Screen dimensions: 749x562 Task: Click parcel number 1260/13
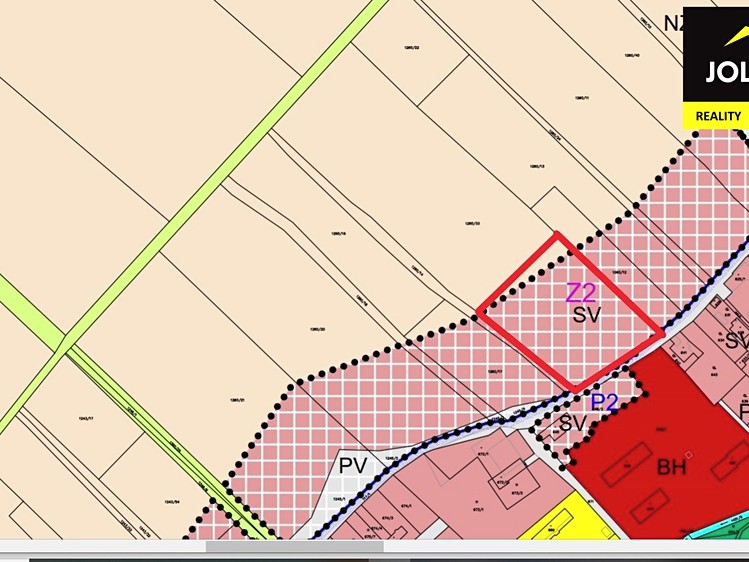pyautogui.click(x=537, y=167)
